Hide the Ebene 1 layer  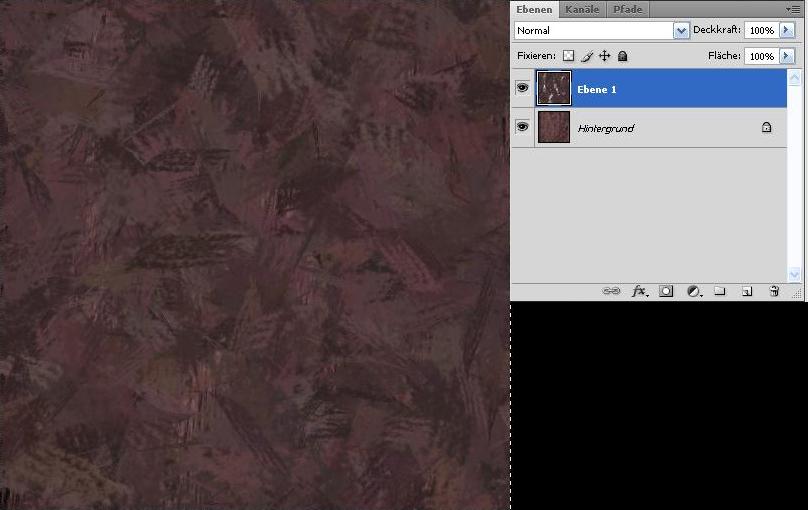(x=522, y=88)
